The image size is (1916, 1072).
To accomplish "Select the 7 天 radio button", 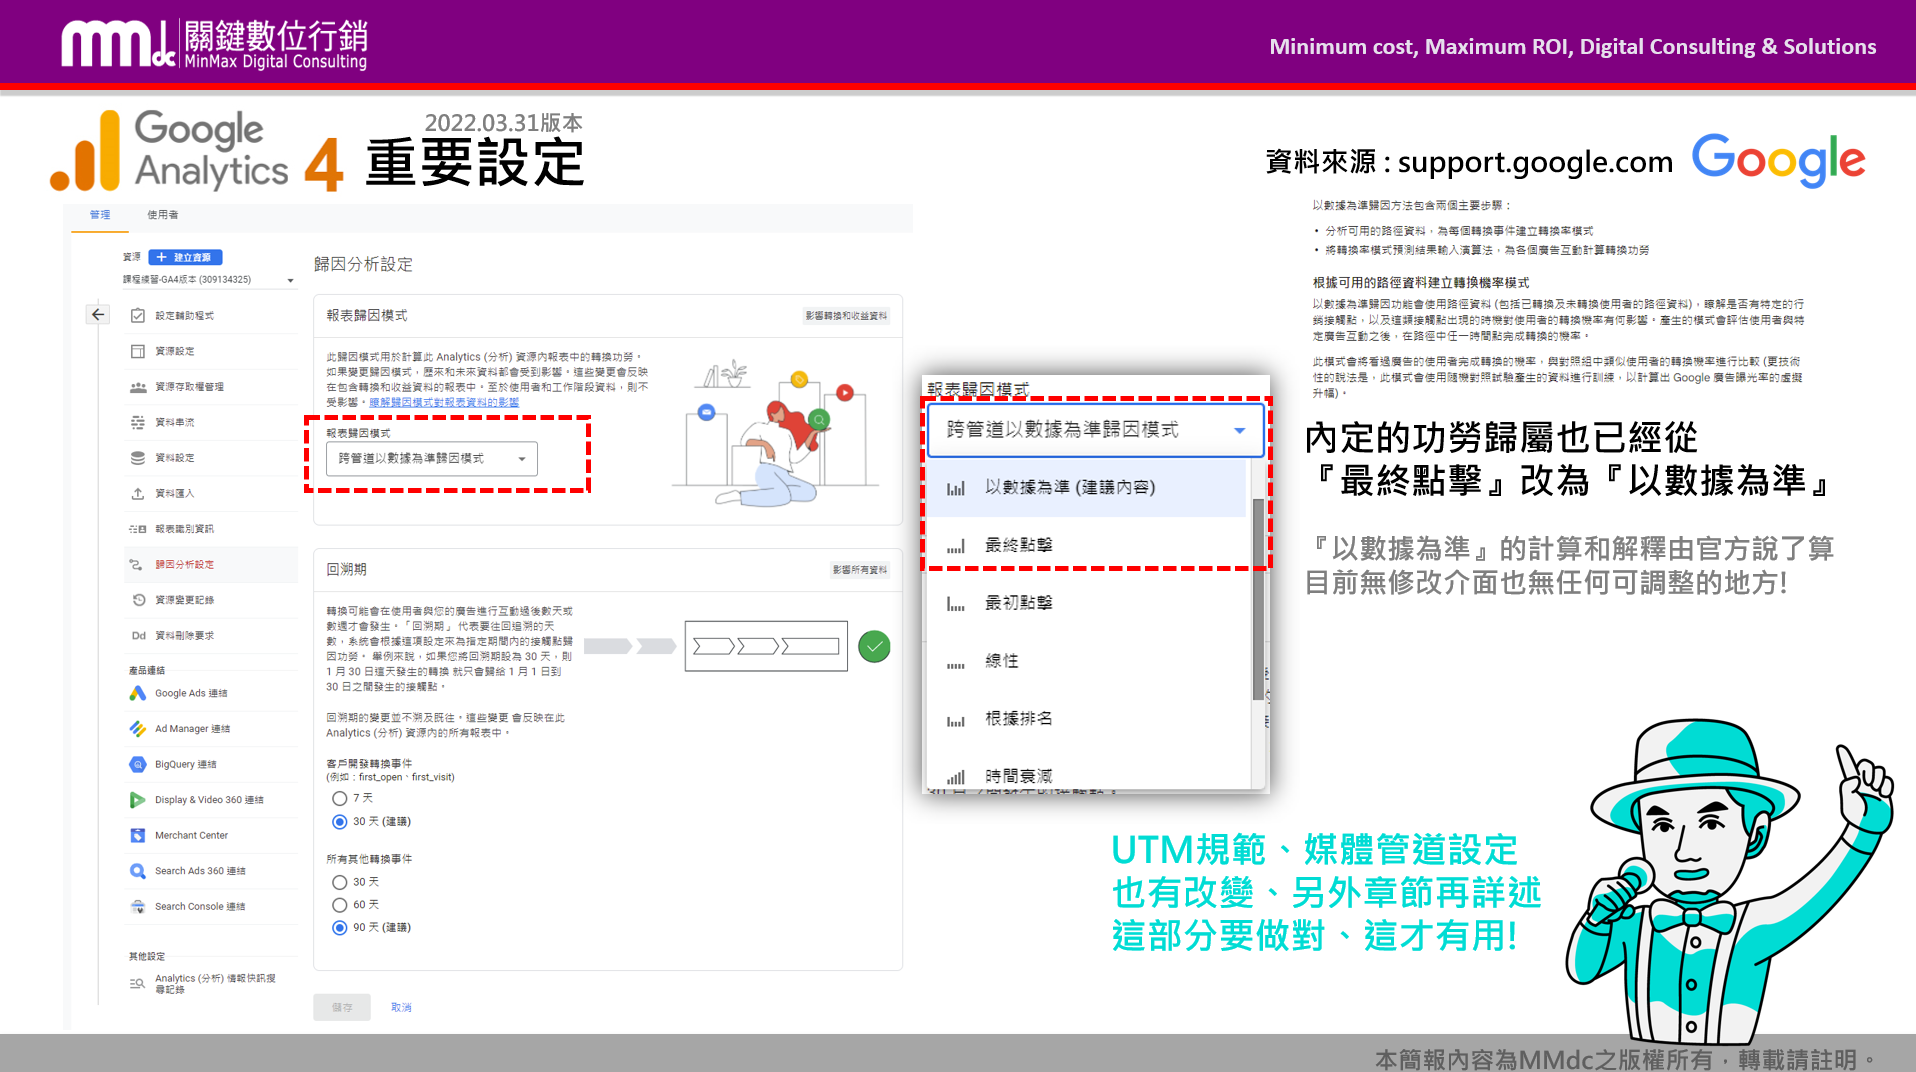I will click(x=340, y=798).
